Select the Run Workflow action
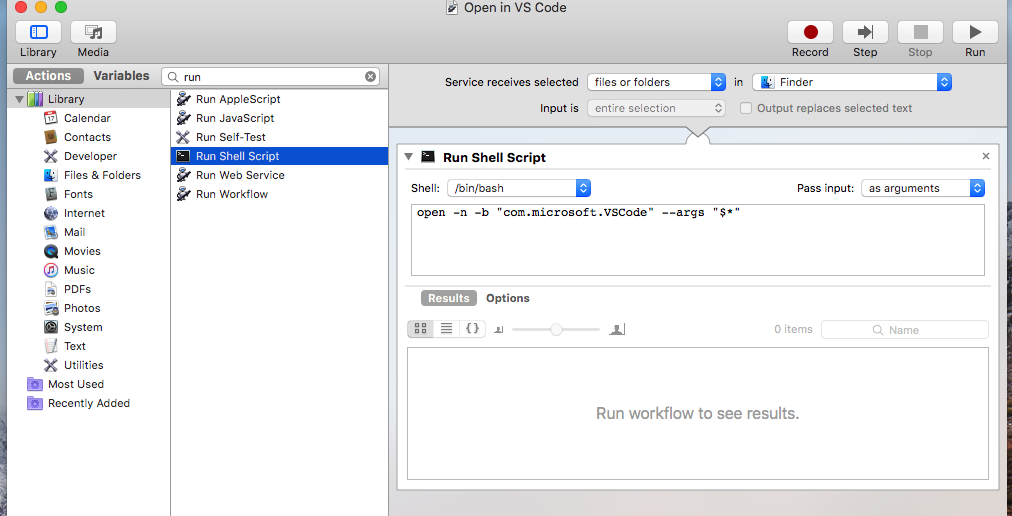1012x516 pixels. coord(279,194)
